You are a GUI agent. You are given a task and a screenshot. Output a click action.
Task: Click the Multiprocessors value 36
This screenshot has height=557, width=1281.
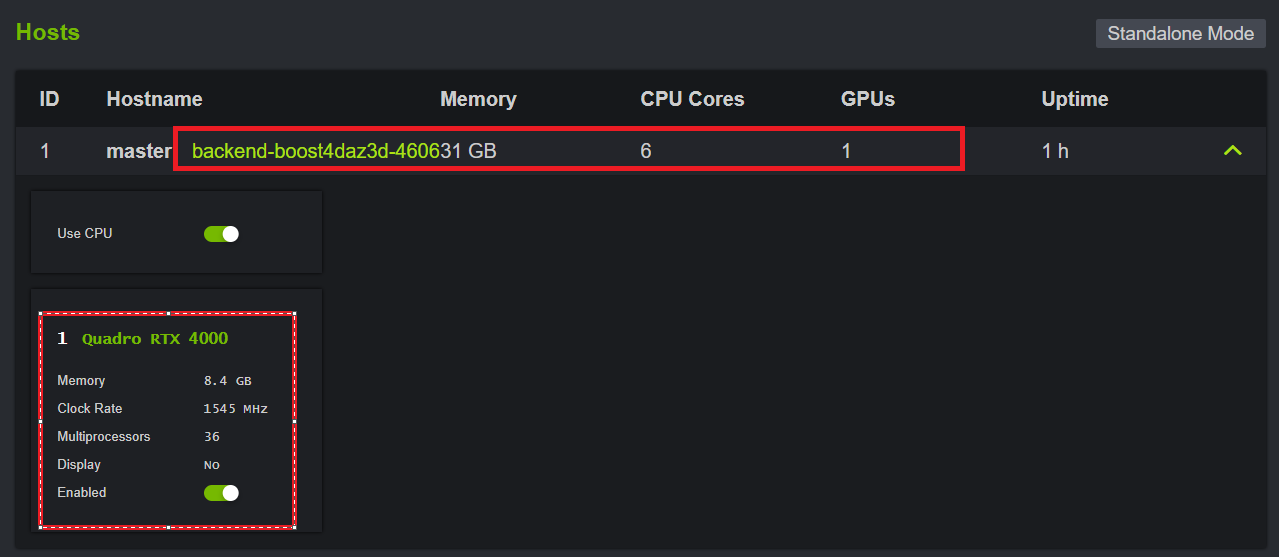pyautogui.click(x=212, y=437)
